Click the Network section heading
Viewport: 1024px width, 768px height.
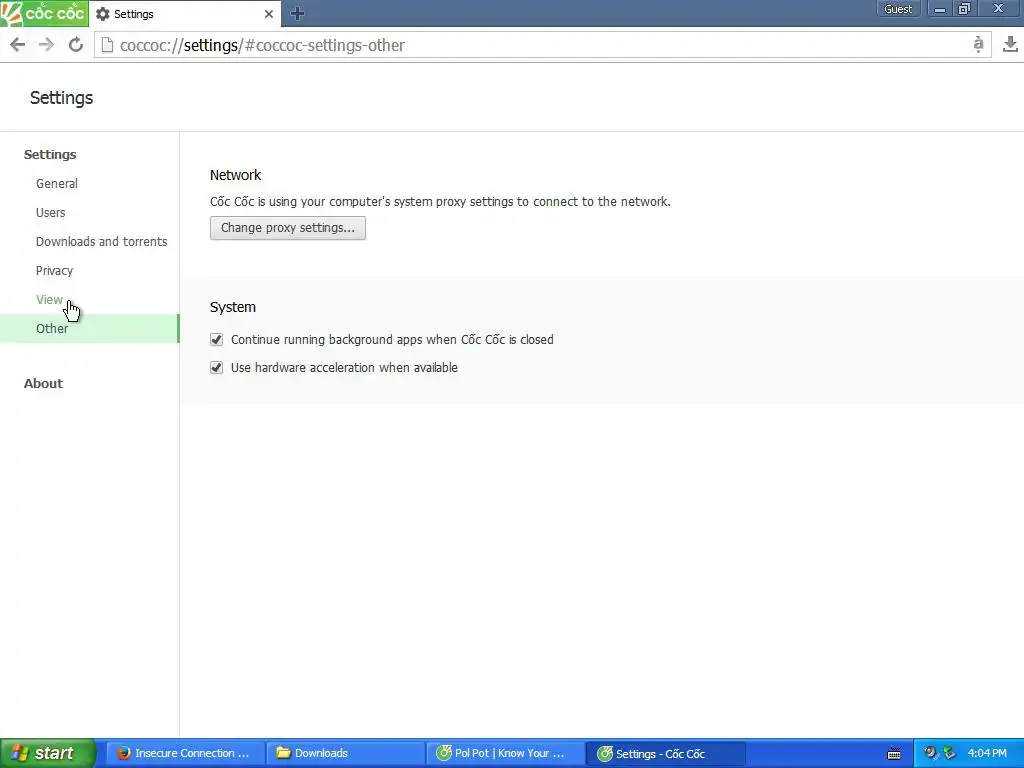[235, 175]
